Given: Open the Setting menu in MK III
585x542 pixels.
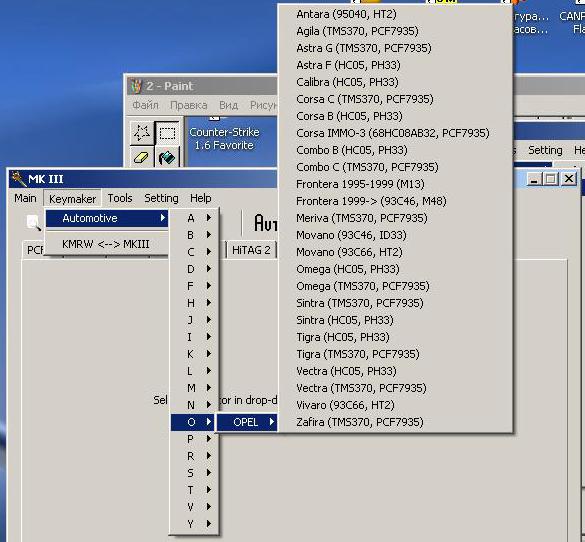Looking at the screenshot, I should [161, 198].
